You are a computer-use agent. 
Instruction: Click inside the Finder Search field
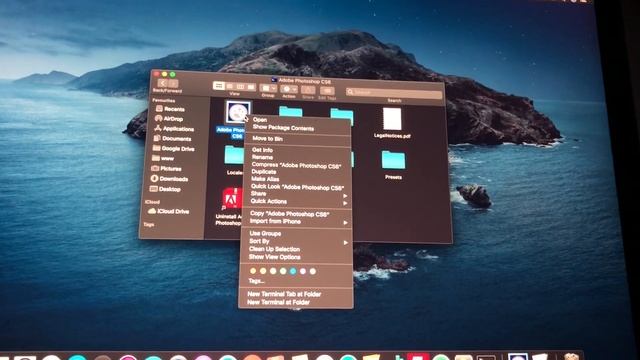(x=394, y=93)
